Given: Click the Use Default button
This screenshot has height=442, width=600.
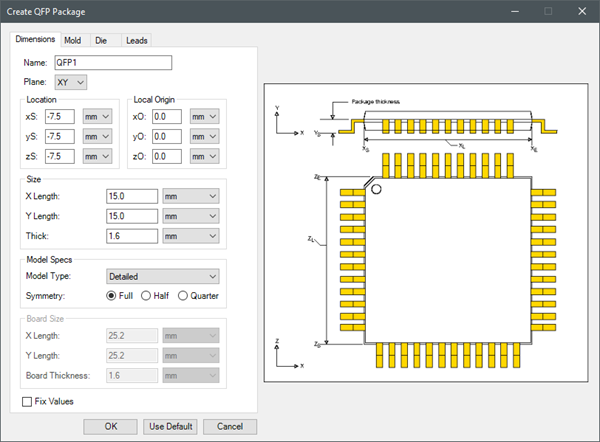Looking at the screenshot, I should point(170,426).
